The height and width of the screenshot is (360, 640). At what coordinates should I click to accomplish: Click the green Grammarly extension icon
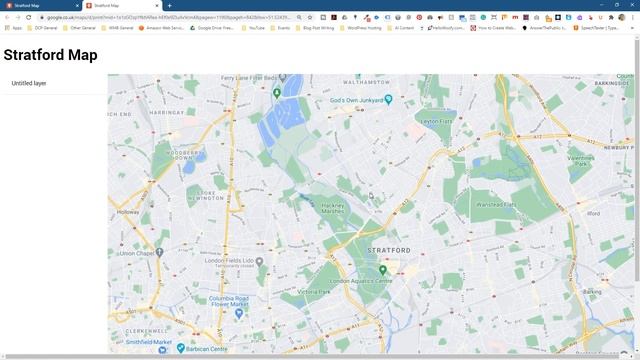[483, 18]
